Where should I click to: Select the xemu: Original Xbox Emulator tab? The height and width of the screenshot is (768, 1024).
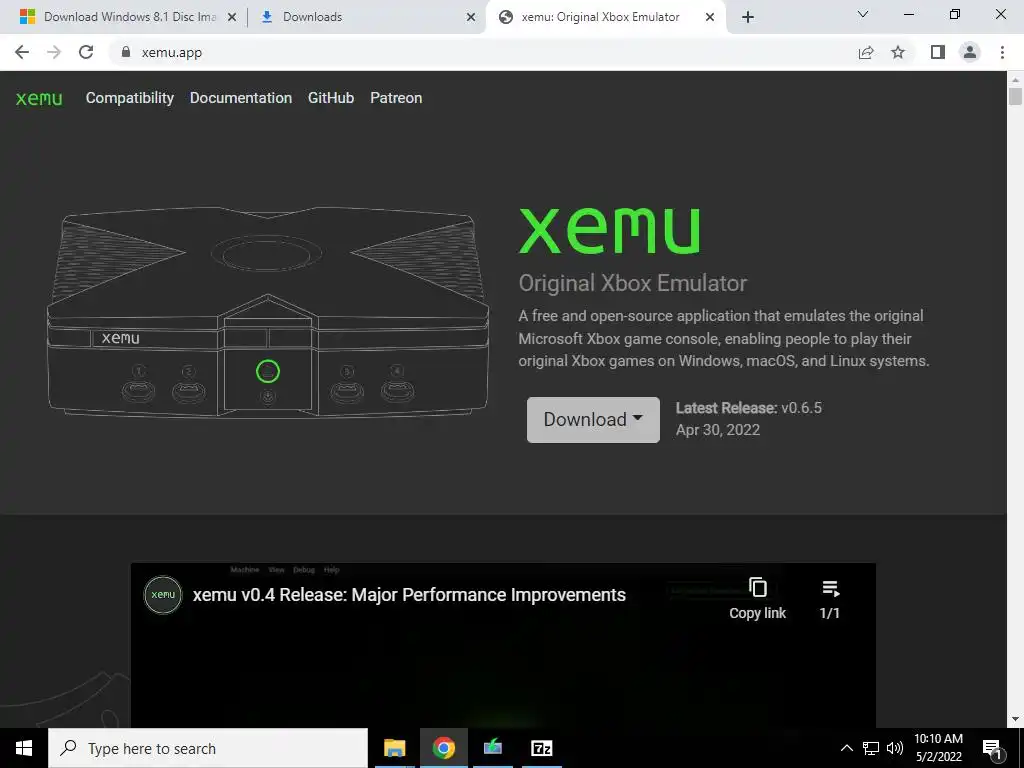pos(605,17)
